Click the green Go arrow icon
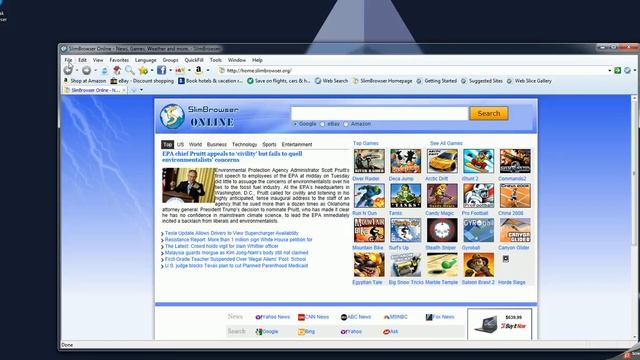This screenshot has height=360, width=640. click(x=618, y=71)
